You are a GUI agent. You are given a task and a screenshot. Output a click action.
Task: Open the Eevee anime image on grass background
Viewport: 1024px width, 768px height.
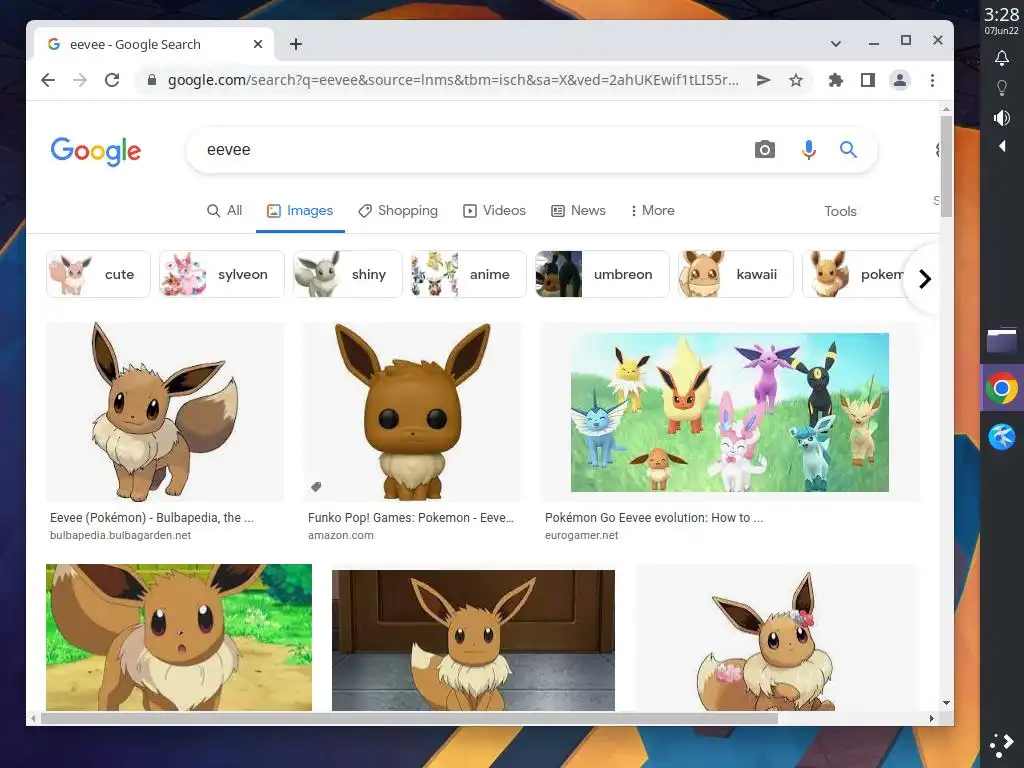pyautogui.click(x=179, y=637)
